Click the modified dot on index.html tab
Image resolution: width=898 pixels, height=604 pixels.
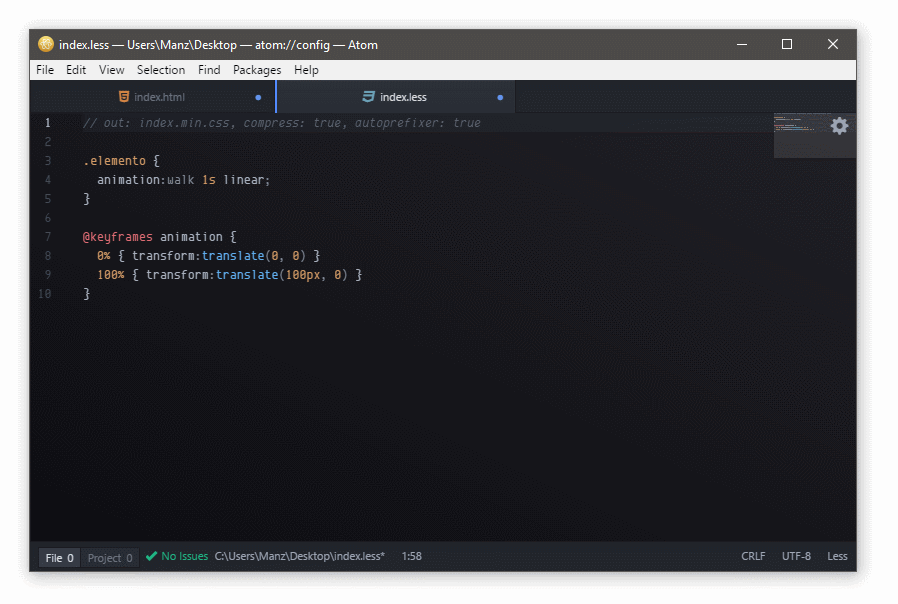click(x=258, y=97)
